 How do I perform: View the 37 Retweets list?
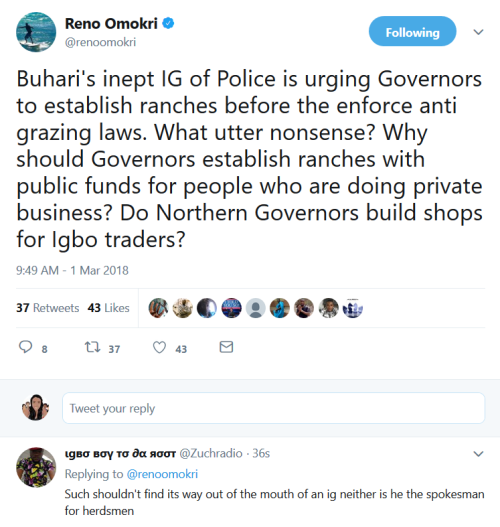coord(48,308)
